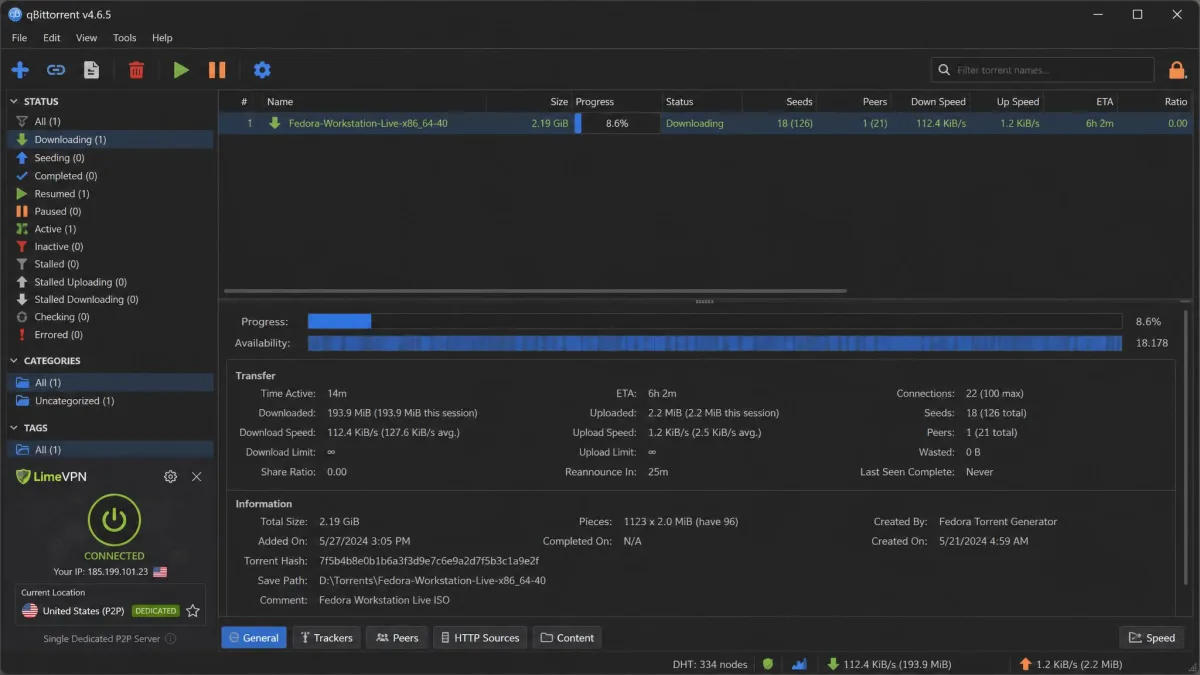Click the Filter torrent names search field
This screenshot has width=1200, height=675.
(x=1043, y=70)
